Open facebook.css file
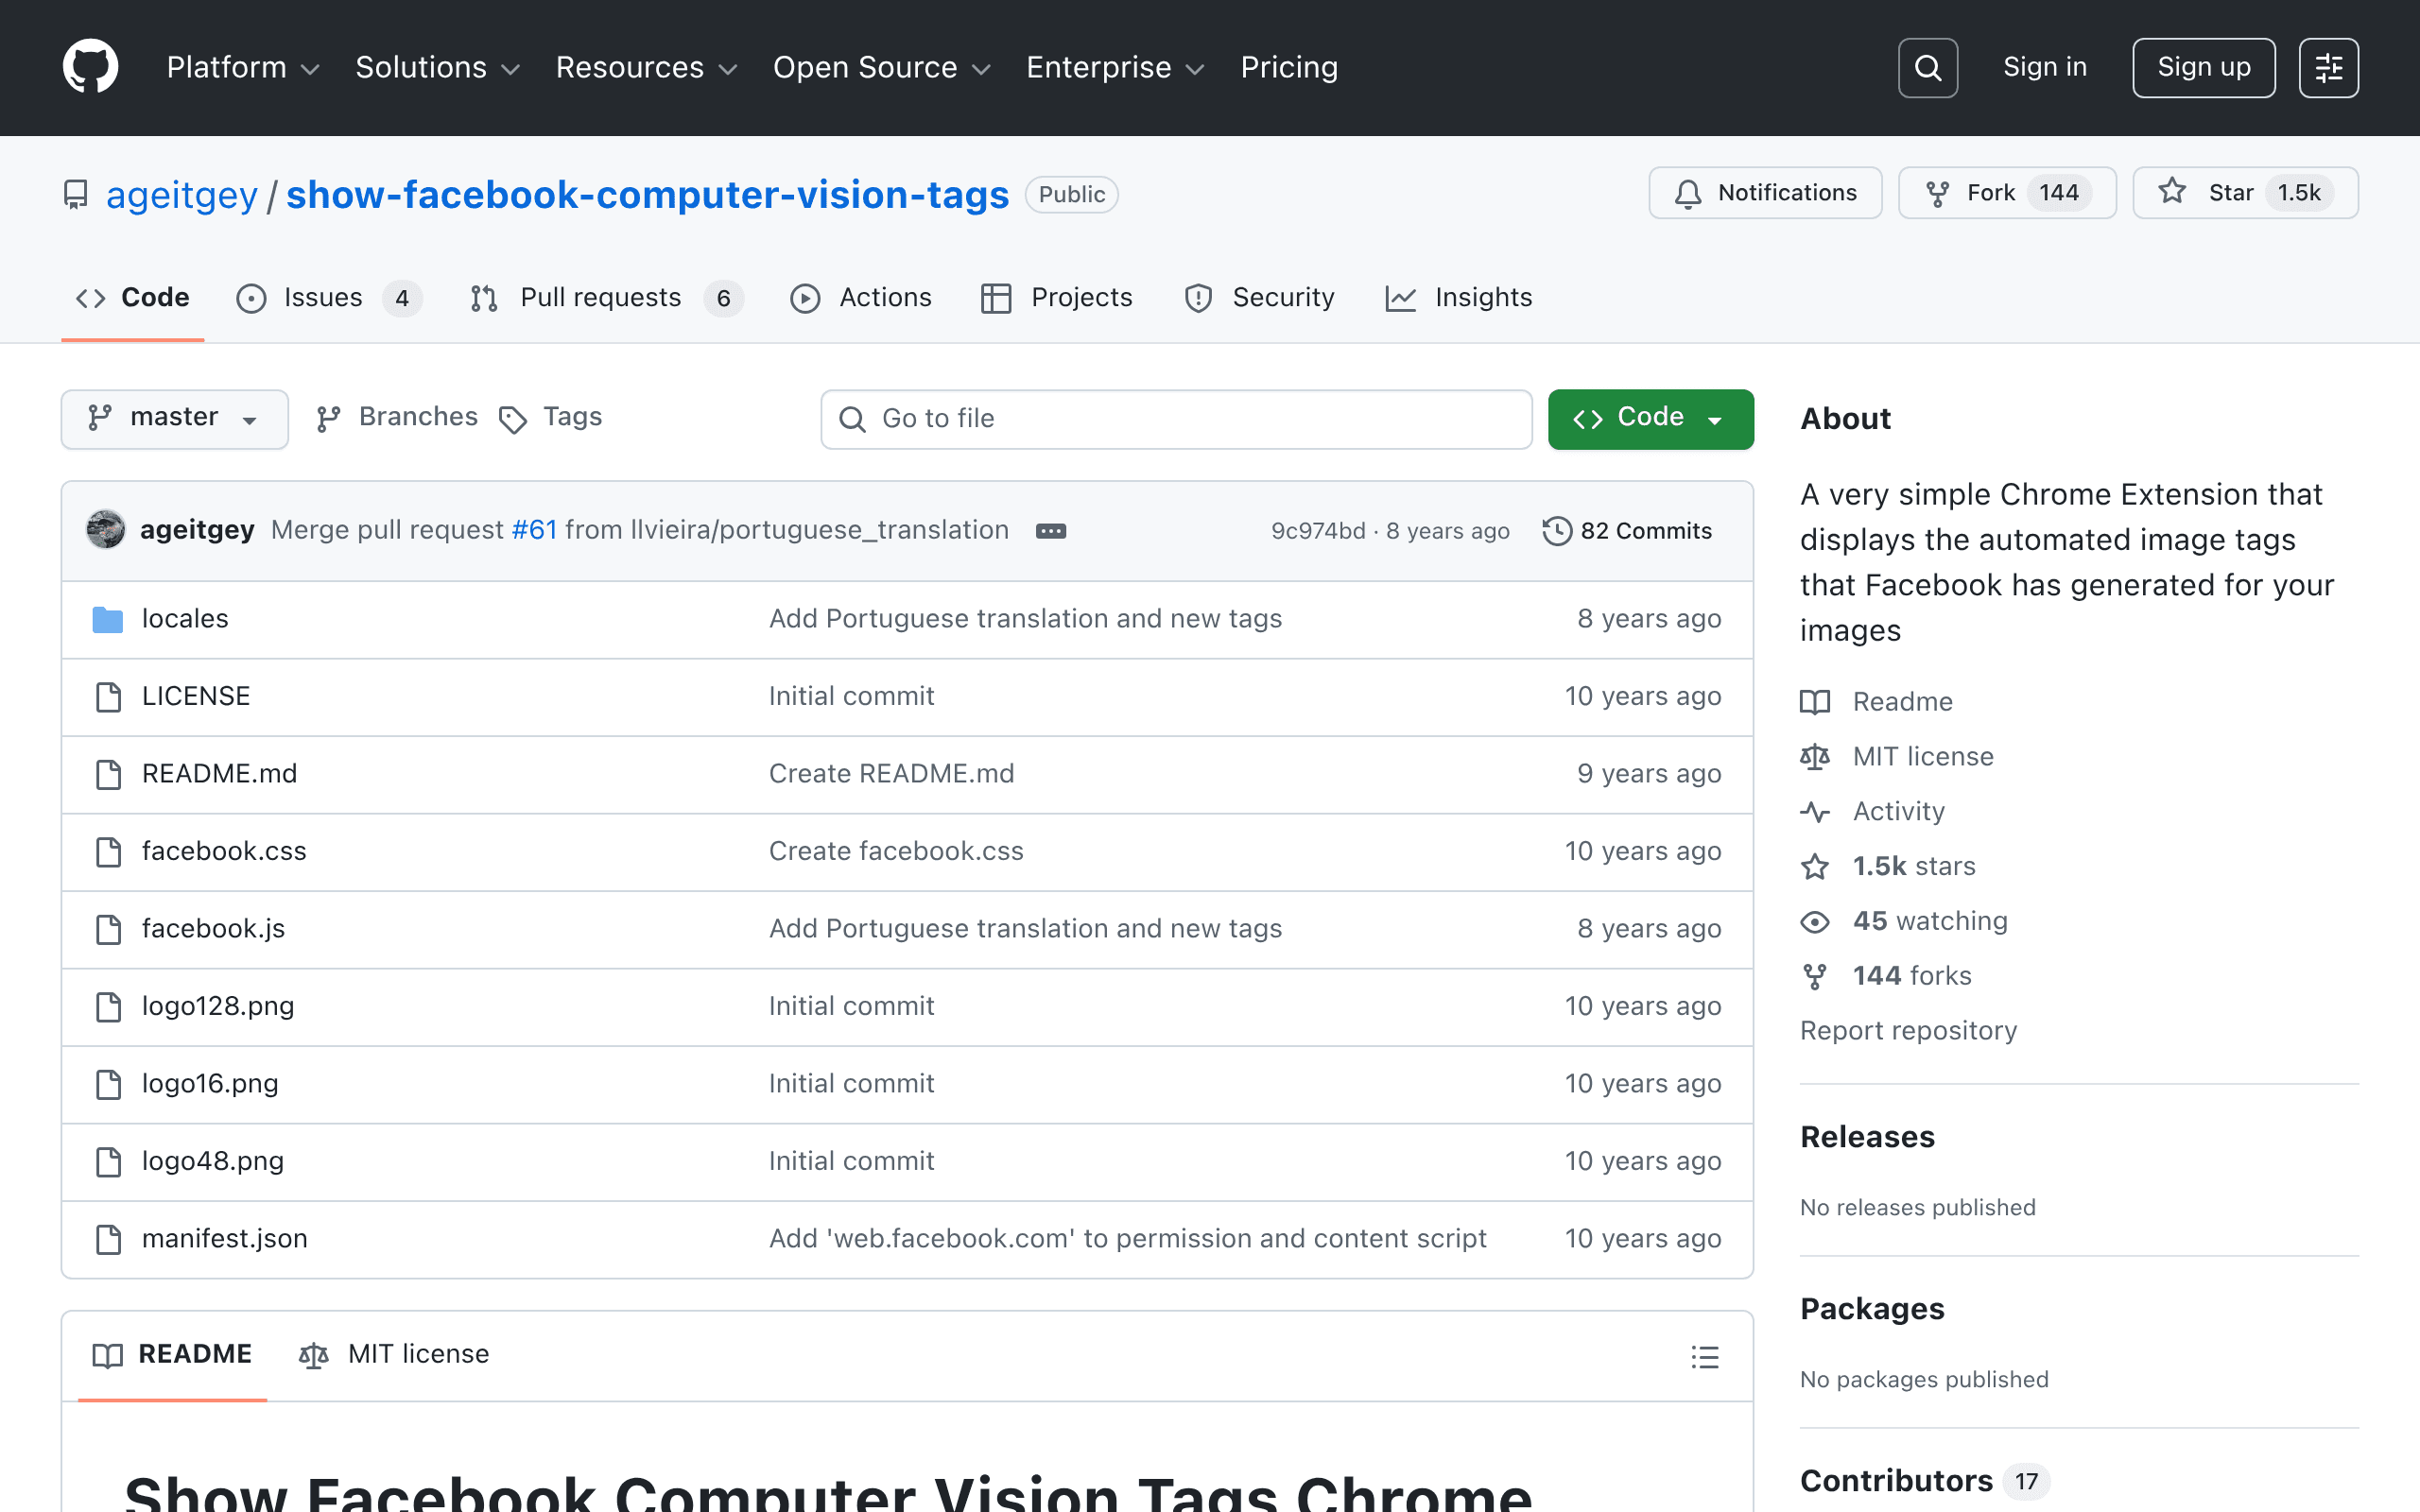Screen dimensions: 2420x1512 point(224,851)
